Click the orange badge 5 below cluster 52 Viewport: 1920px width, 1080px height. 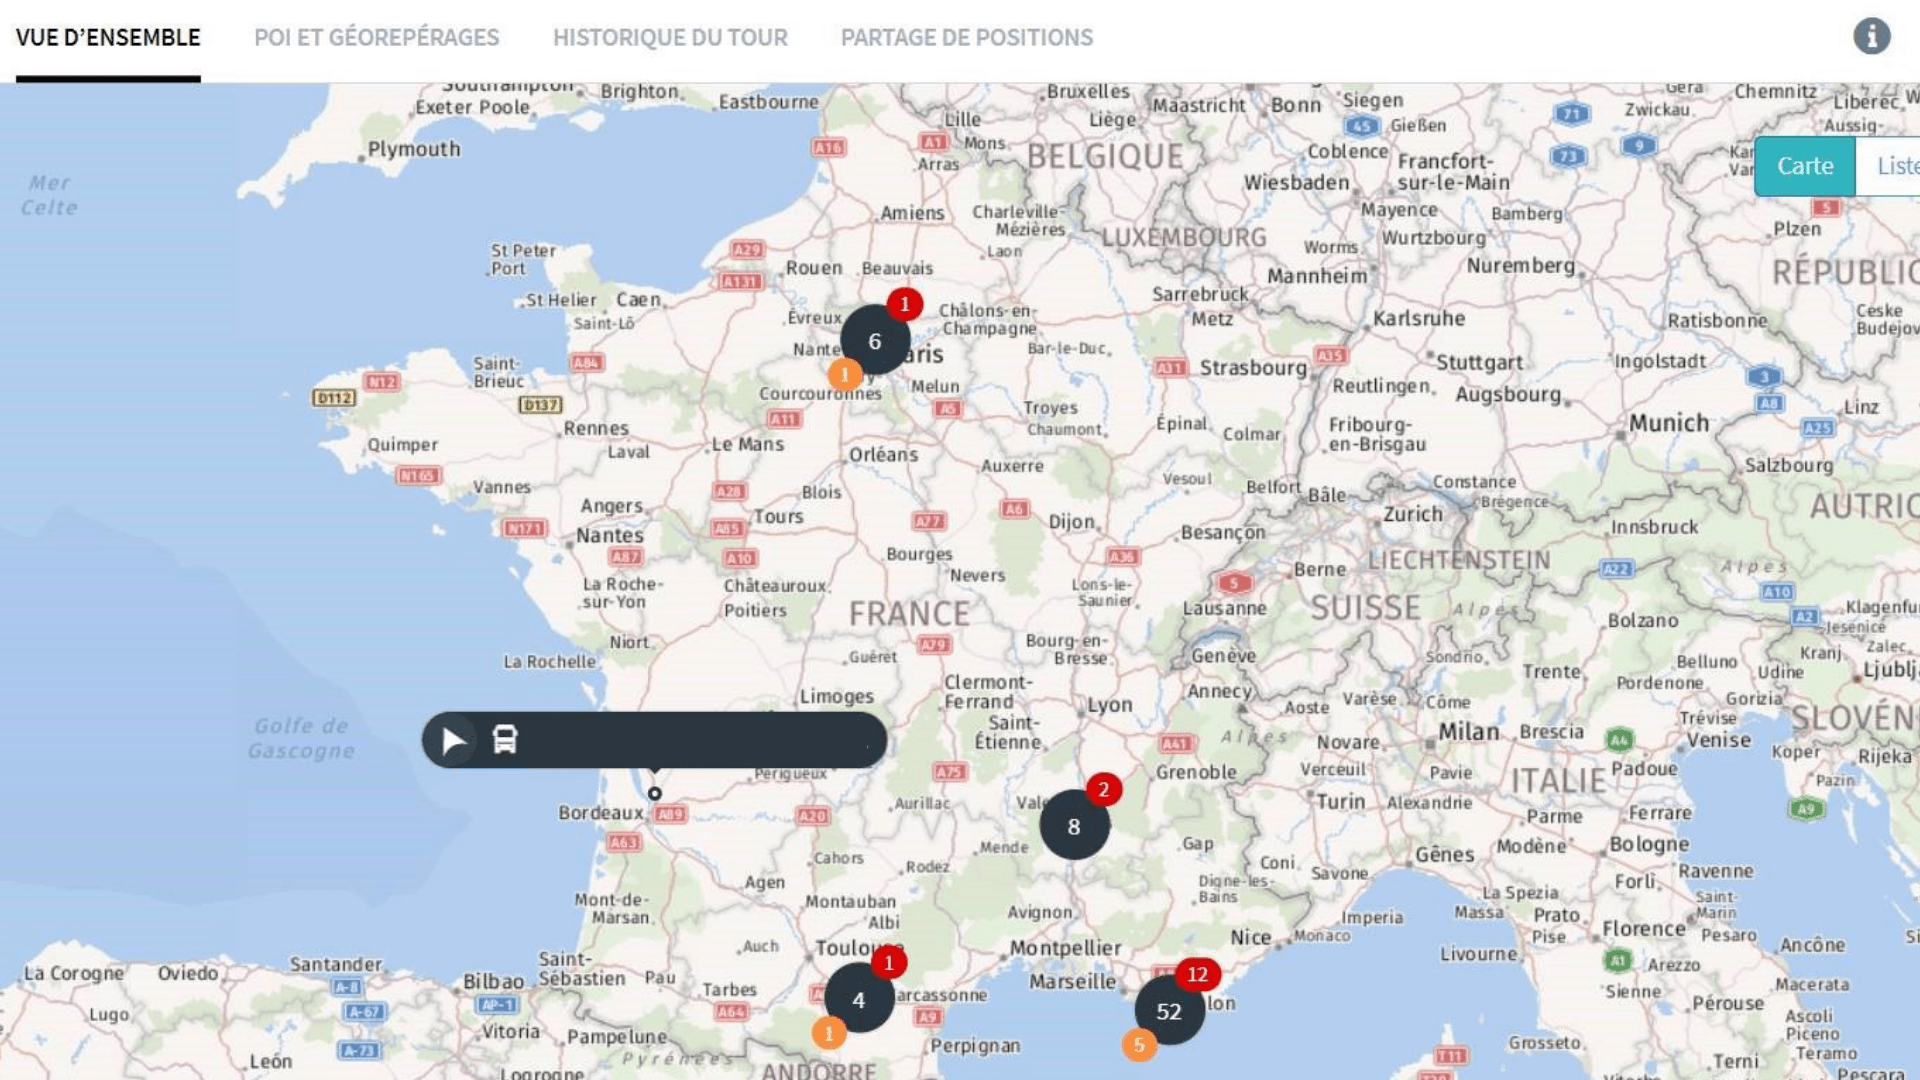coord(1139,1045)
